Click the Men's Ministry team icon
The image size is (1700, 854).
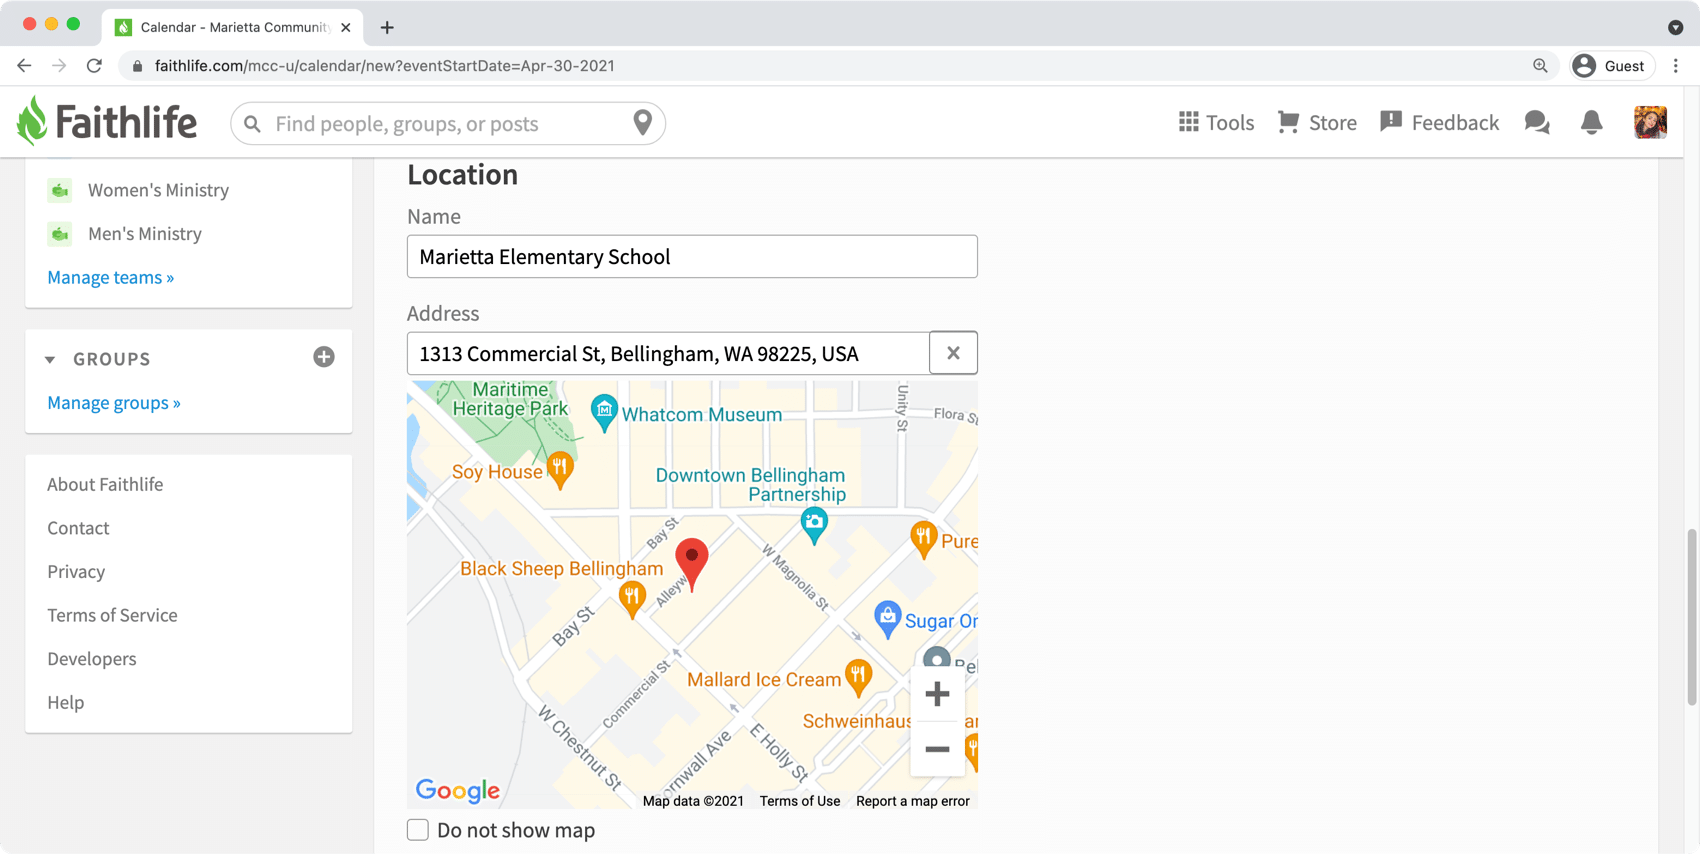60,234
